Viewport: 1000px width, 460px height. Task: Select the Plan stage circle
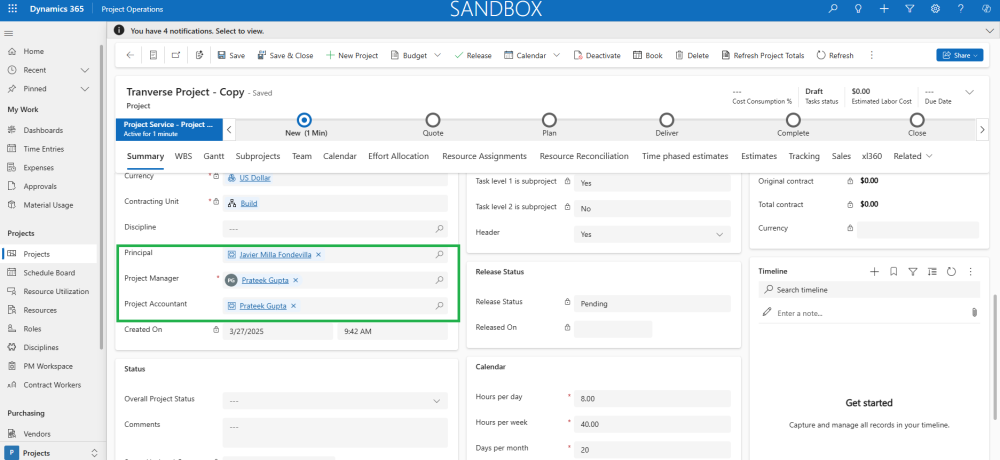click(x=549, y=120)
